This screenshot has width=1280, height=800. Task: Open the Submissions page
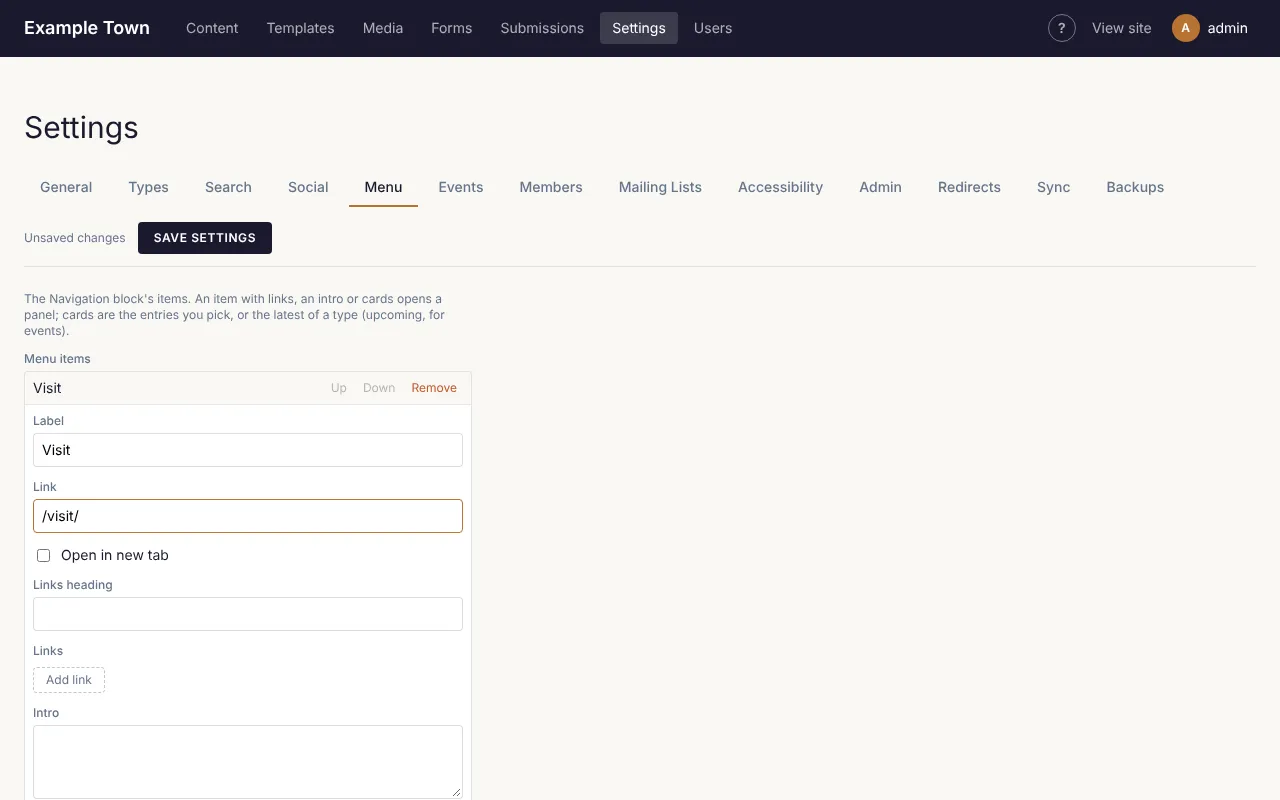coord(542,28)
